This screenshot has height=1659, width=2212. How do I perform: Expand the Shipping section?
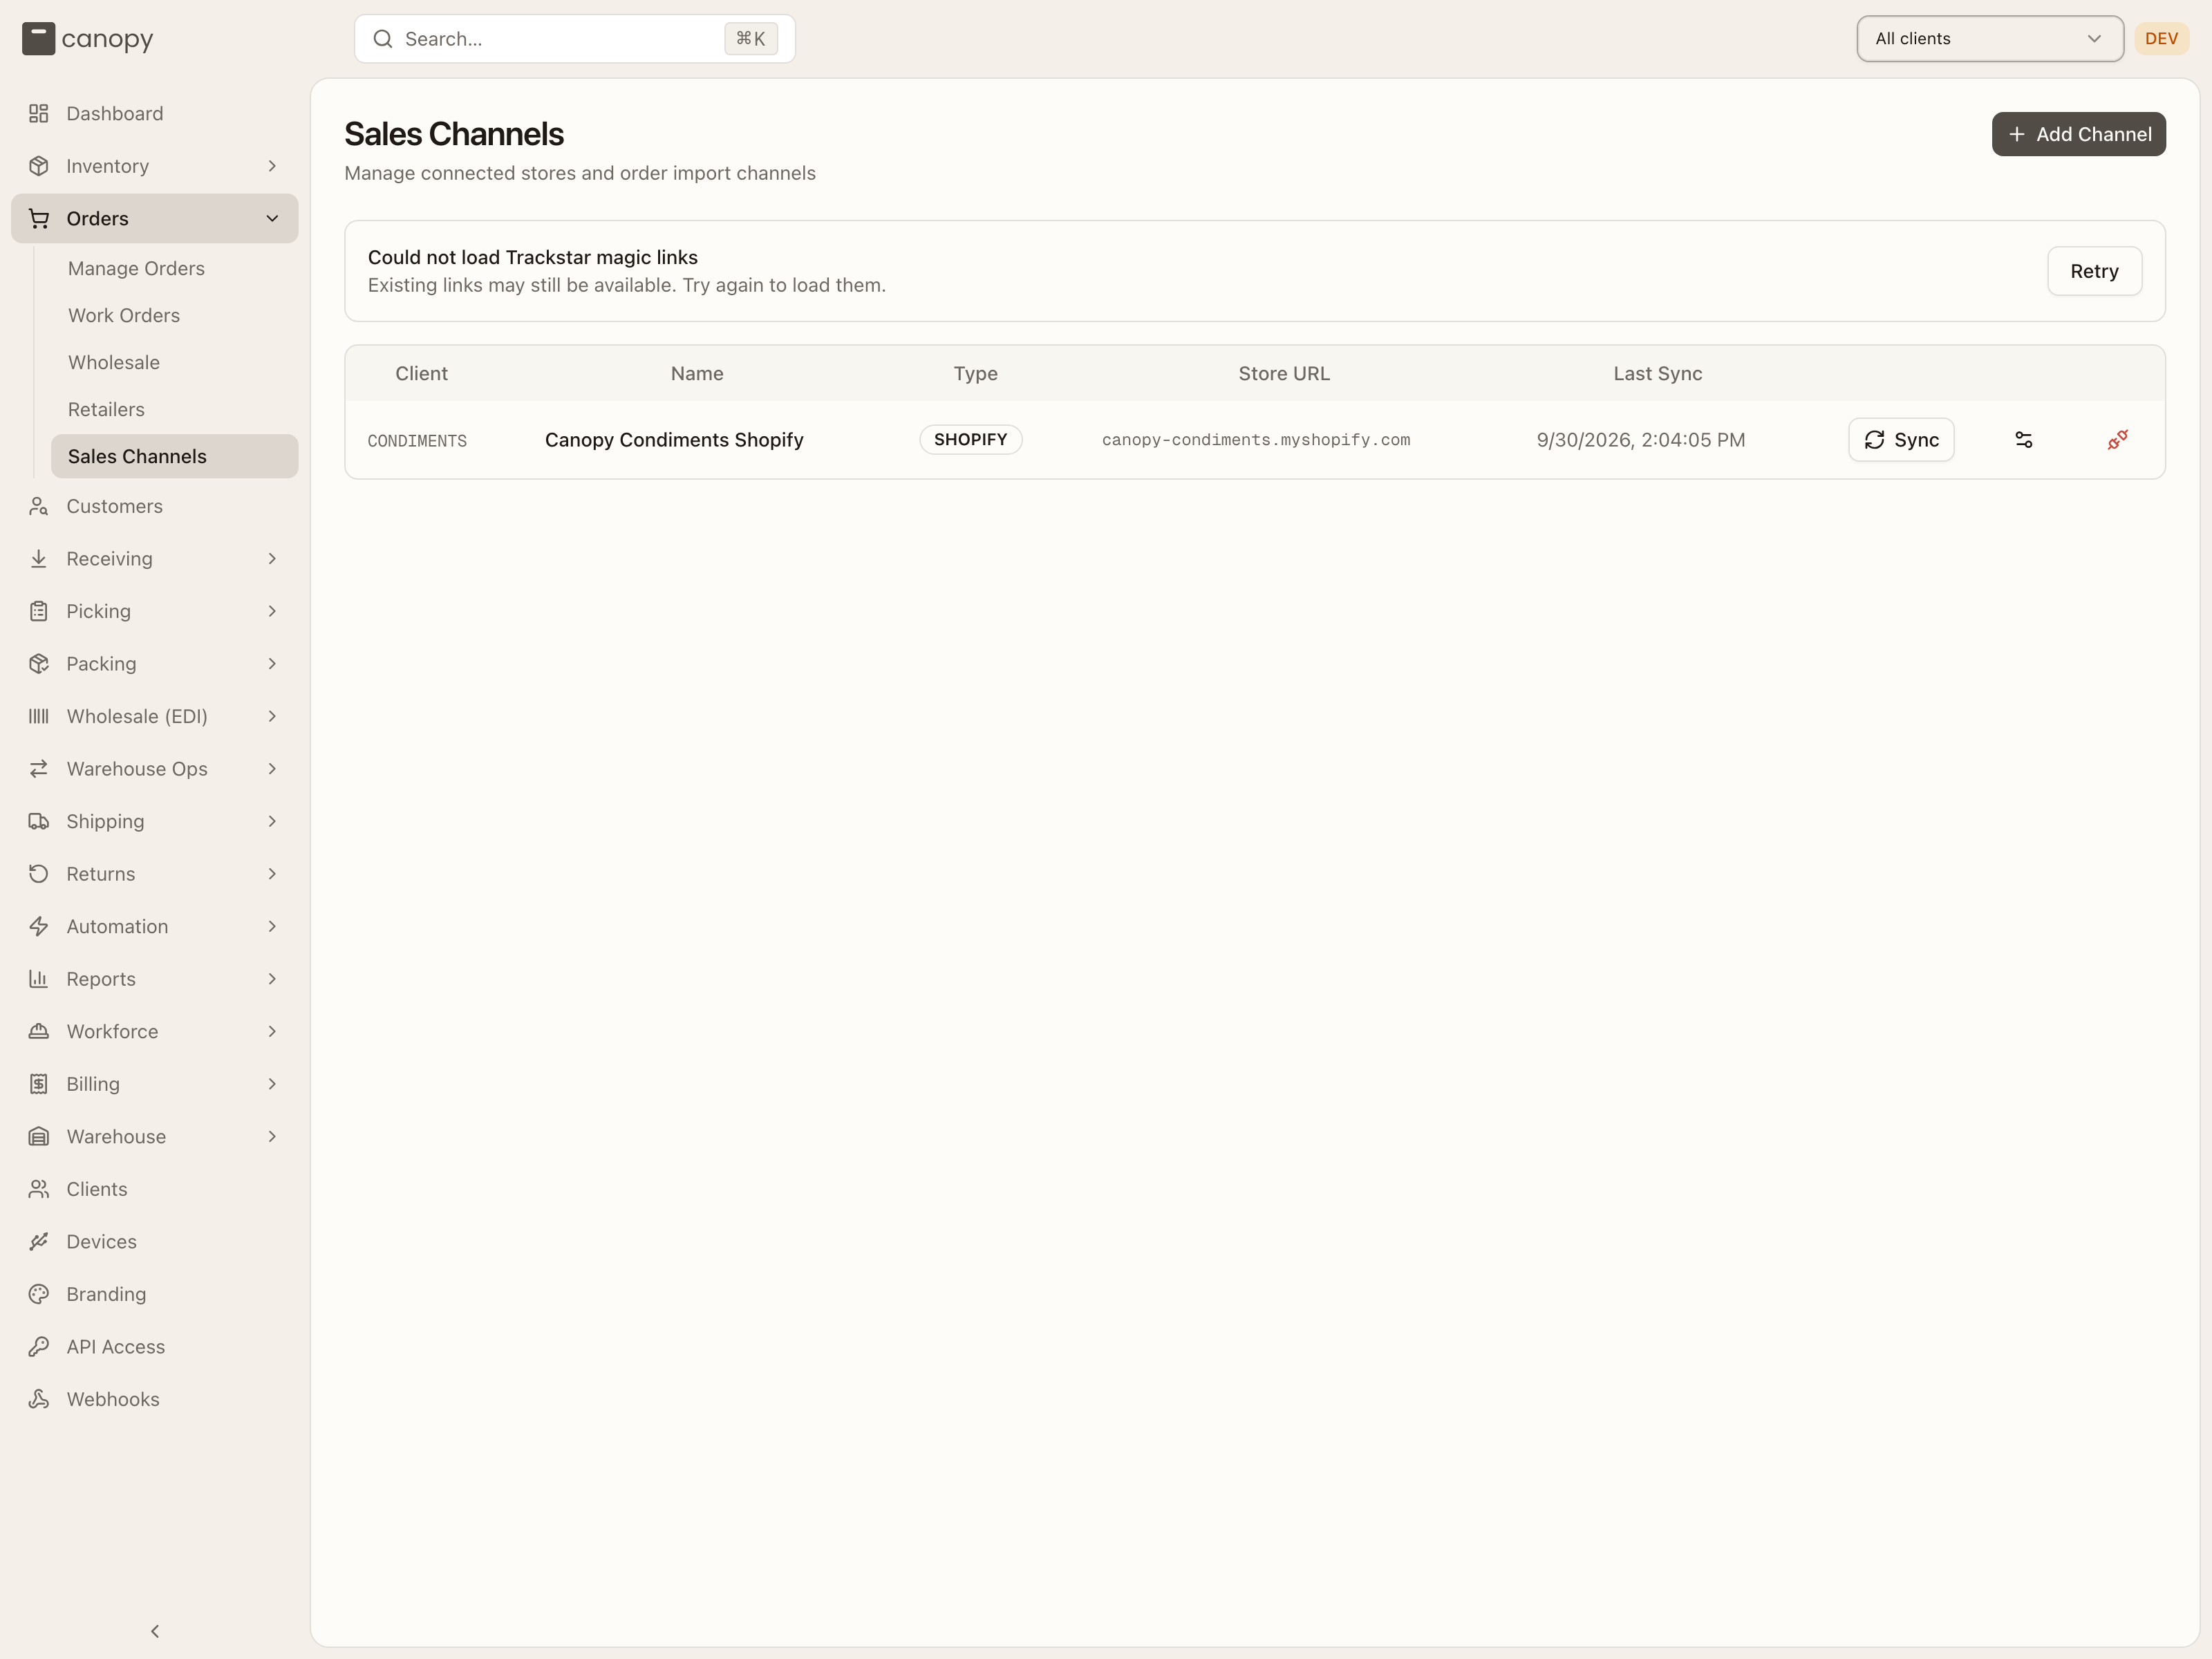(x=155, y=821)
